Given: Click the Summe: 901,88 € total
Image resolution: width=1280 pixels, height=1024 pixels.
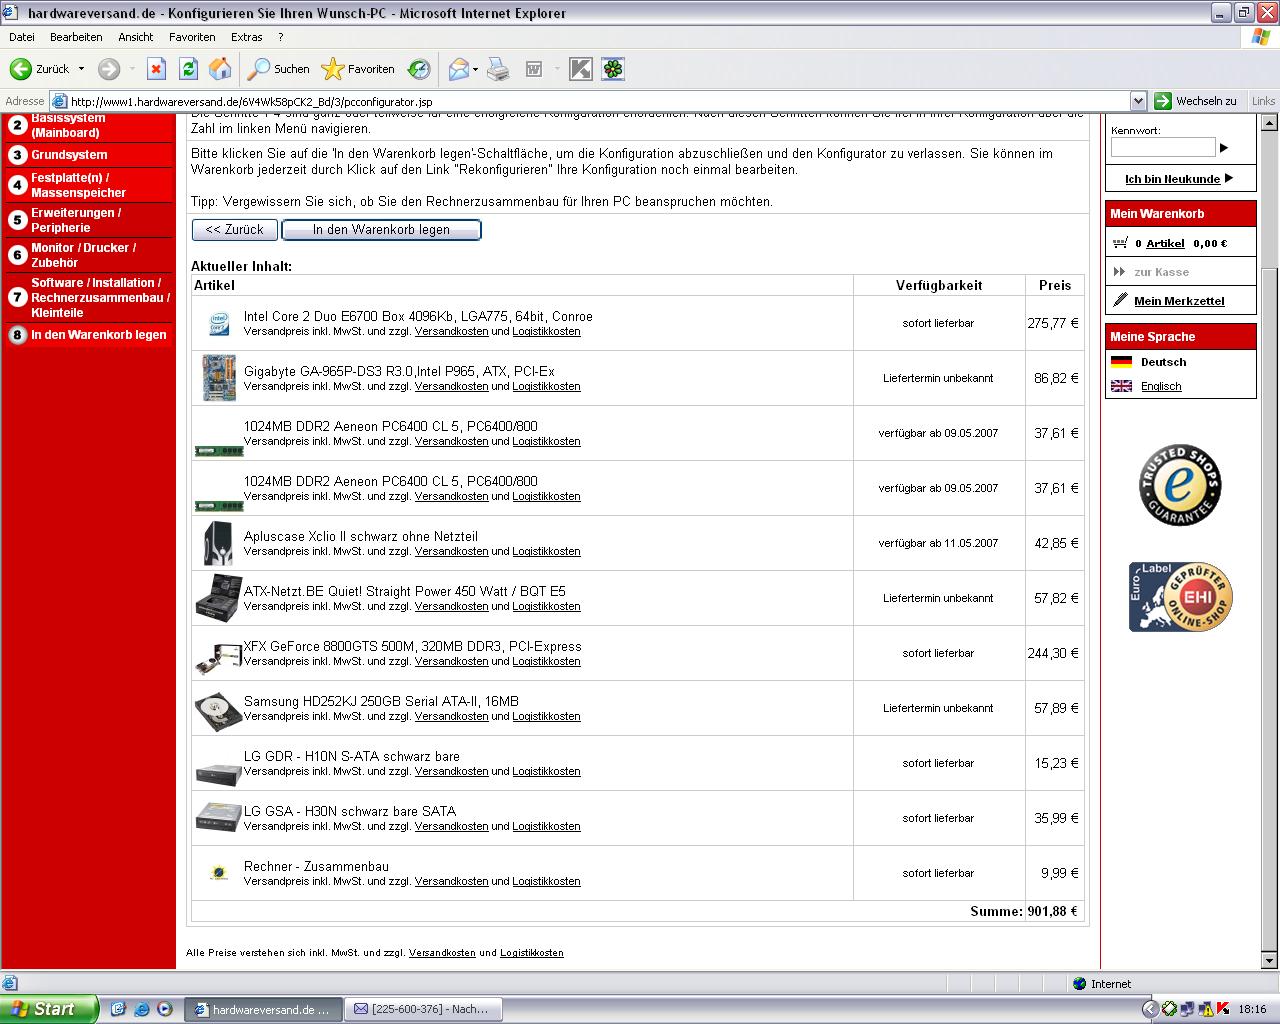Looking at the screenshot, I should (1024, 911).
